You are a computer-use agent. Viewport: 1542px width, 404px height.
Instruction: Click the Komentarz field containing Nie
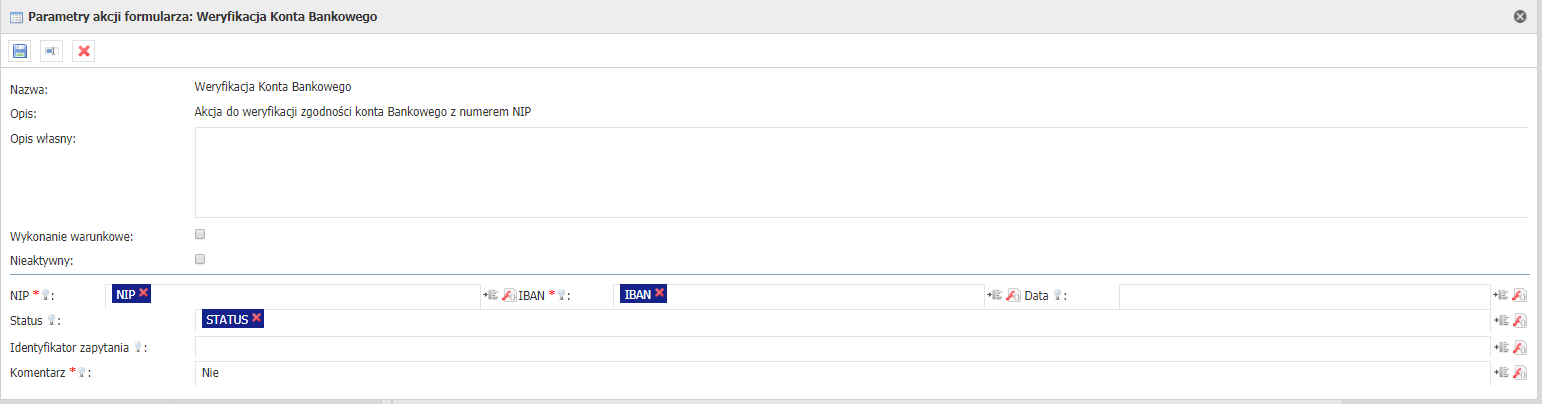click(x=840, y=373)
